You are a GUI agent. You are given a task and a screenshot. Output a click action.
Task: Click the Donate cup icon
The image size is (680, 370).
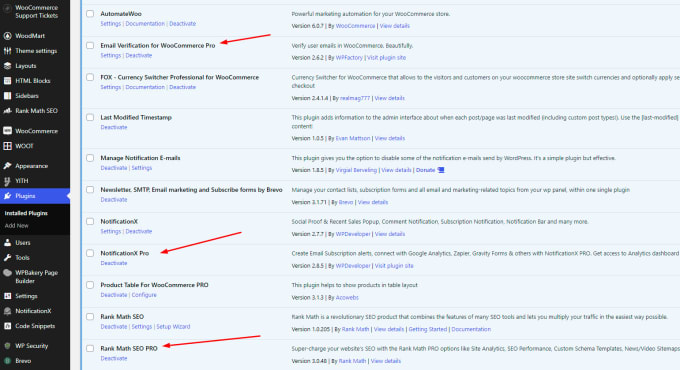[x=441, y=170]
